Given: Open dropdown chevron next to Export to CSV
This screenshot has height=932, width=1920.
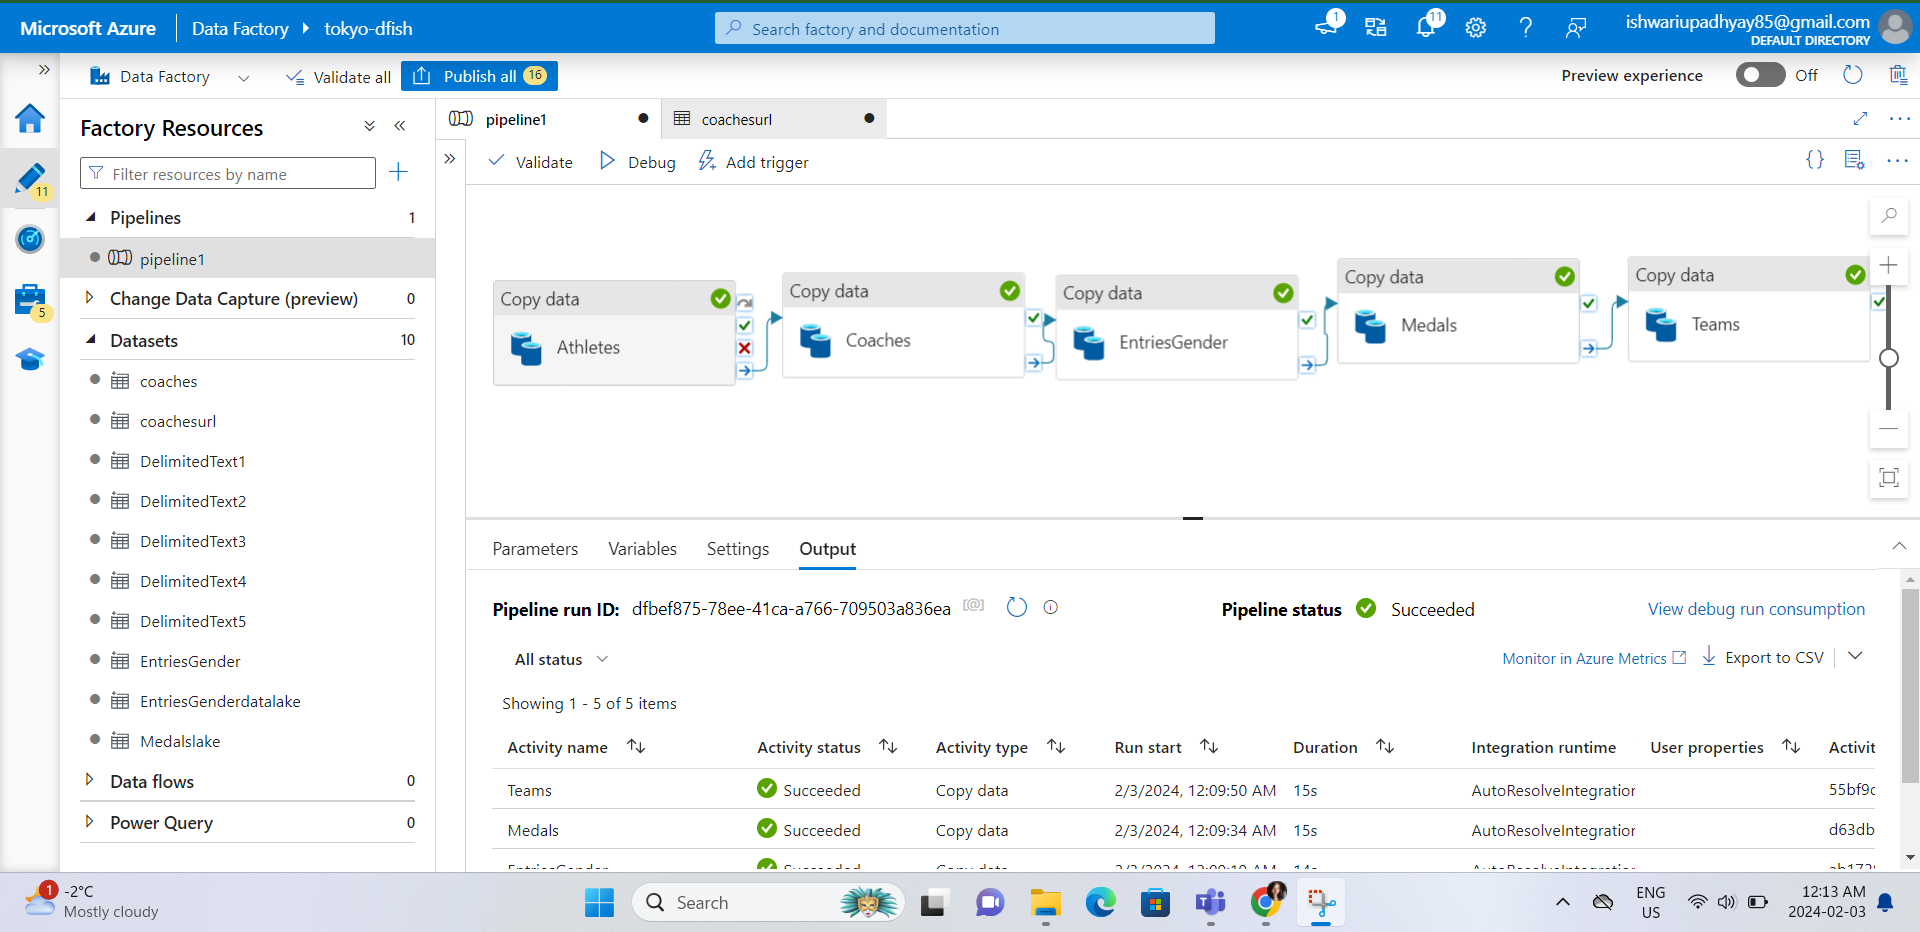Looking at the screenshot, I should tap(1856, 656).
